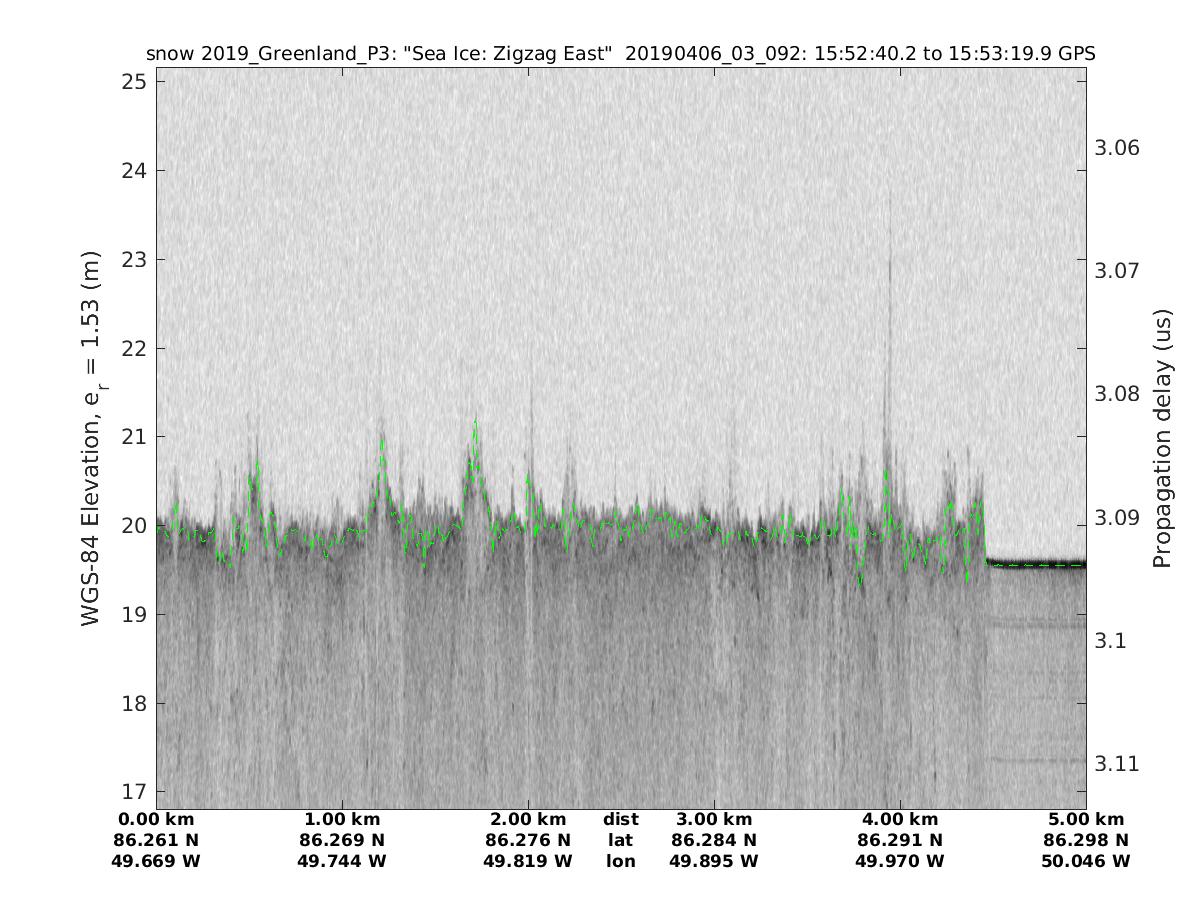The height and width of the screenshot is (900, 1200).
Task: Click the 3.00 km distance label
Action: [714, 819]
